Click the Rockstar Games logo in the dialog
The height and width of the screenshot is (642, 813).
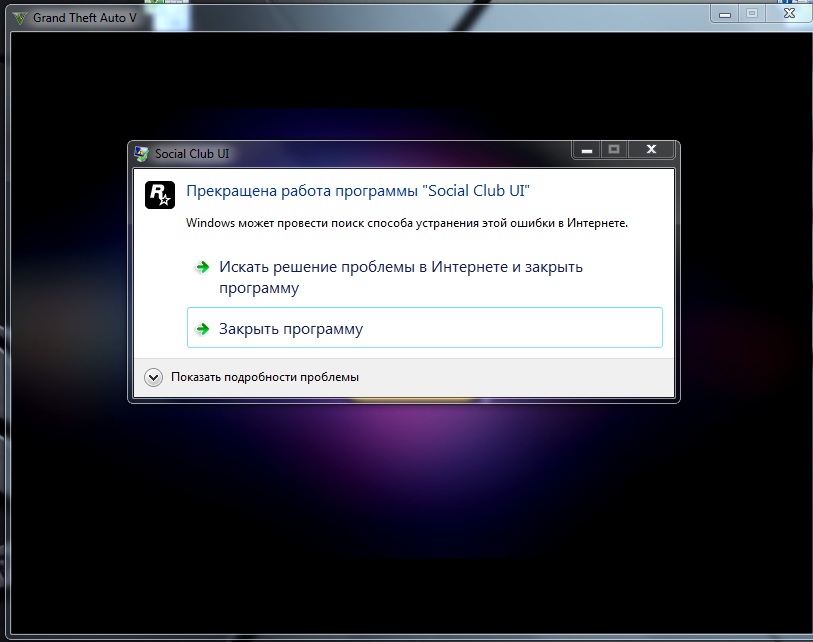(160, 195)
